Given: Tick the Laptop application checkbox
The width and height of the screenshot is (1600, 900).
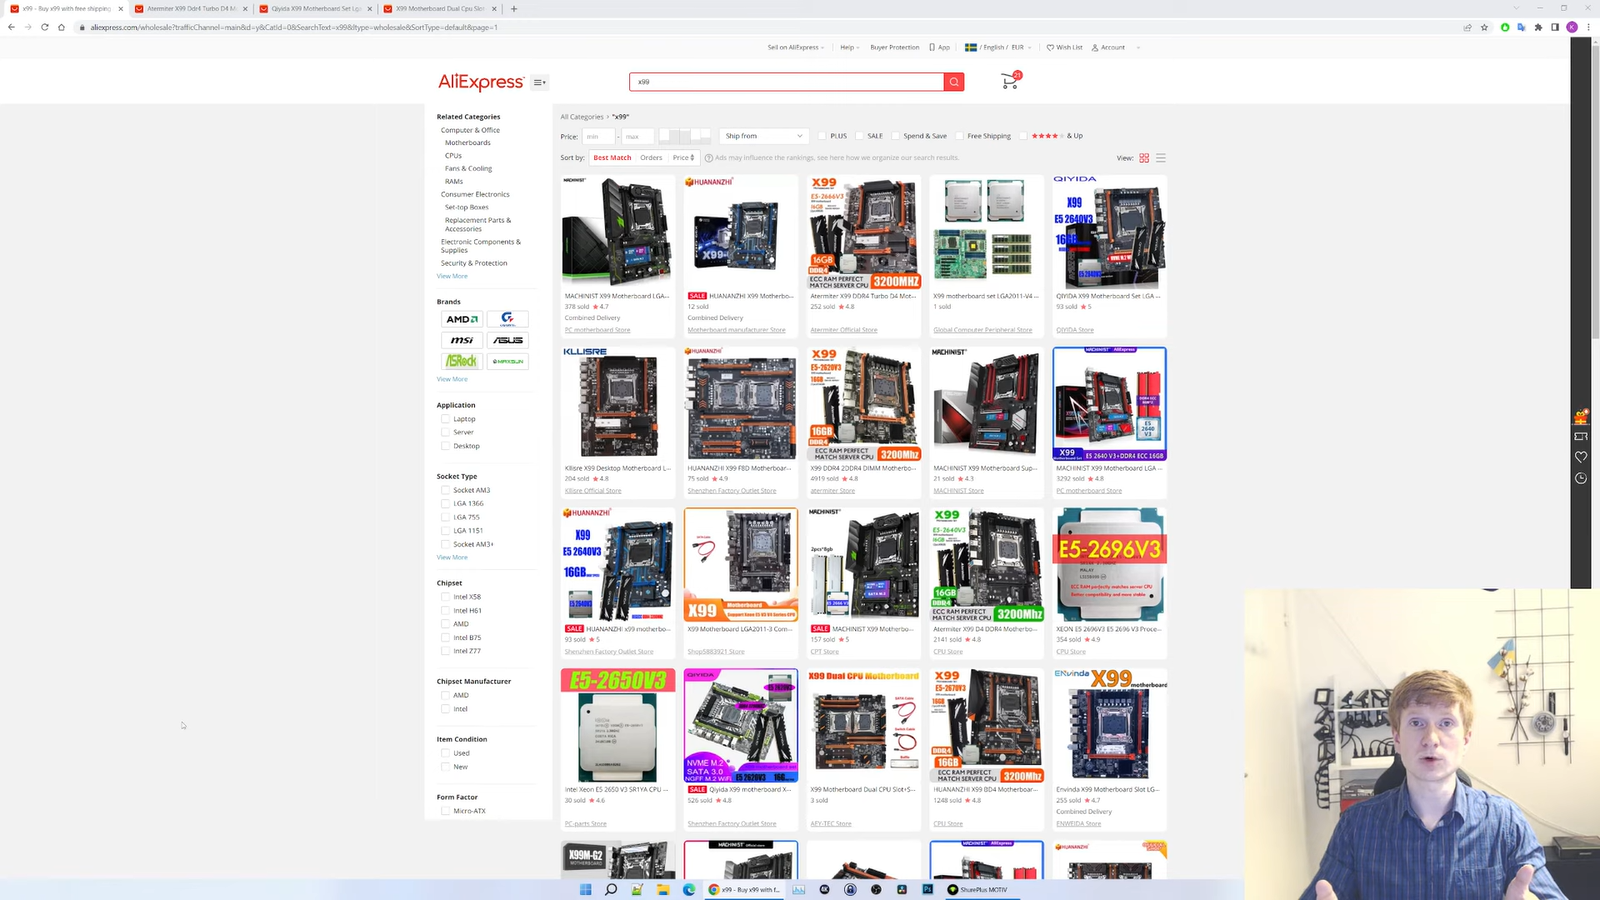Looking at the screenshot, I should point(446,419).
